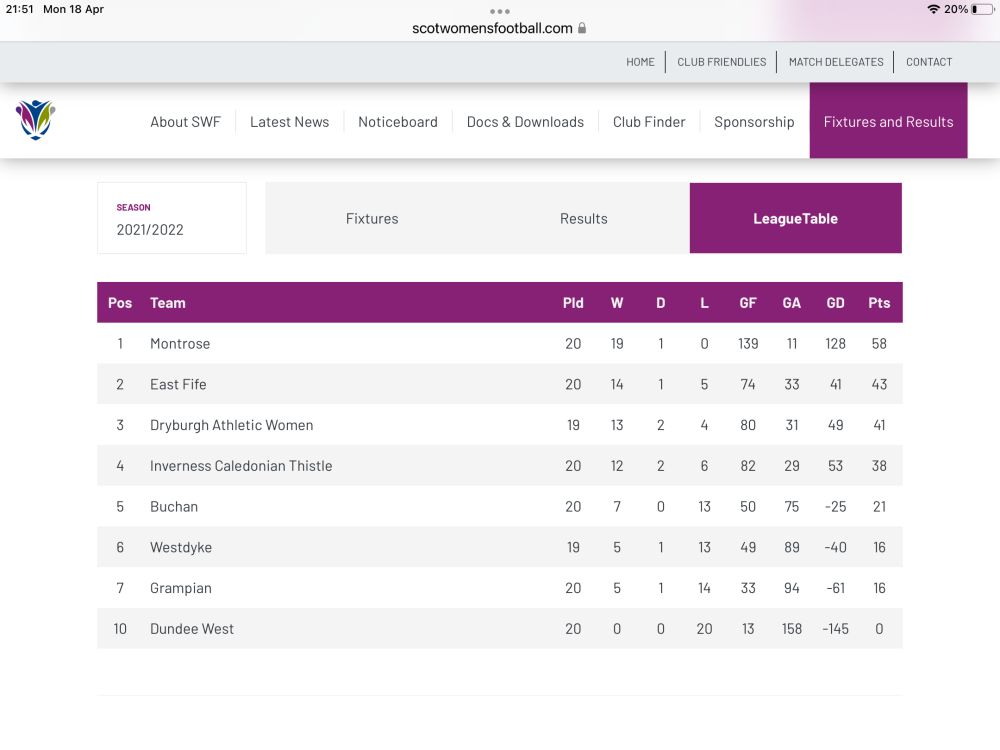Click Dryburgh Athletic Women's 80 goals-for
Image resolution: width=1000 pixels, height=750 pixels.
pyautogui.click(x=748, y=425)
